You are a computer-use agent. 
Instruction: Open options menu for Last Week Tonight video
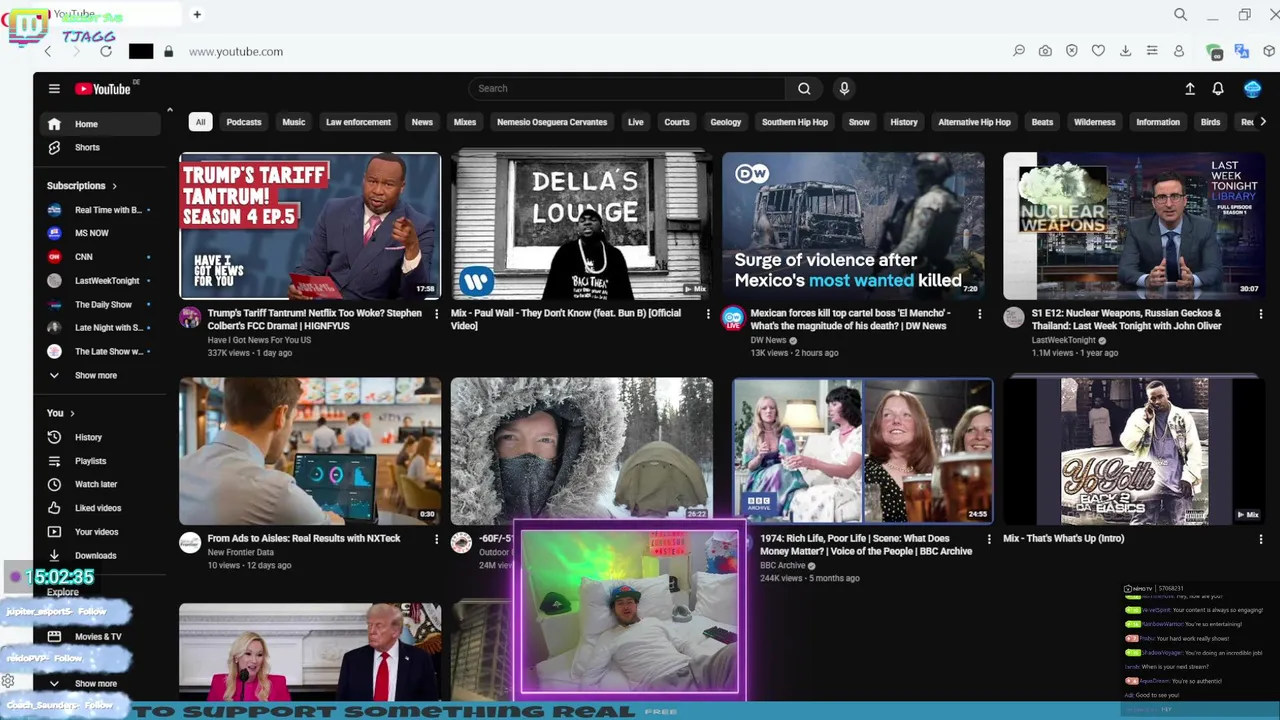(x=1260, y=314)
